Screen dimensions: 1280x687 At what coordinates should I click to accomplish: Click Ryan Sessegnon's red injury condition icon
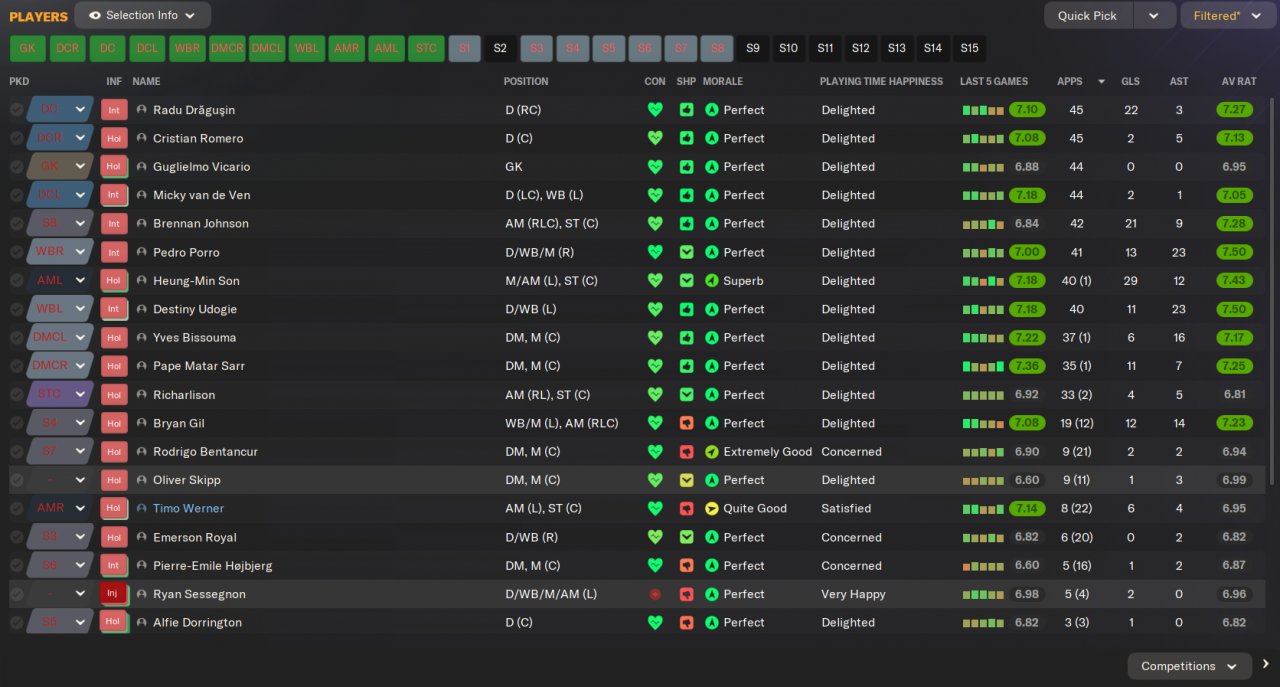(x=655, y=594)
